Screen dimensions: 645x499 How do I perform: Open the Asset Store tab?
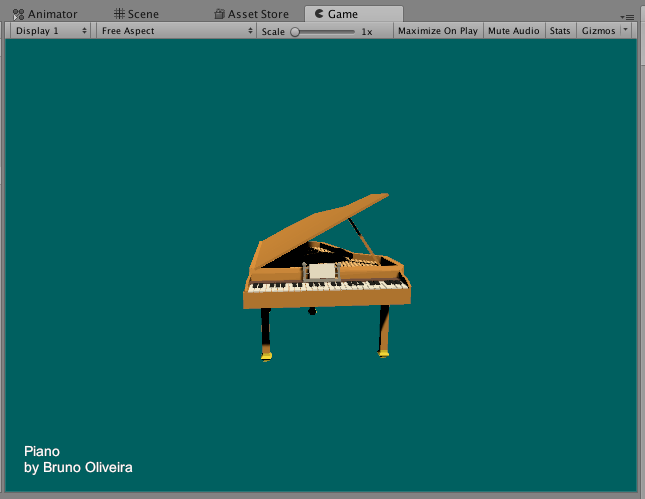[251, 14]
